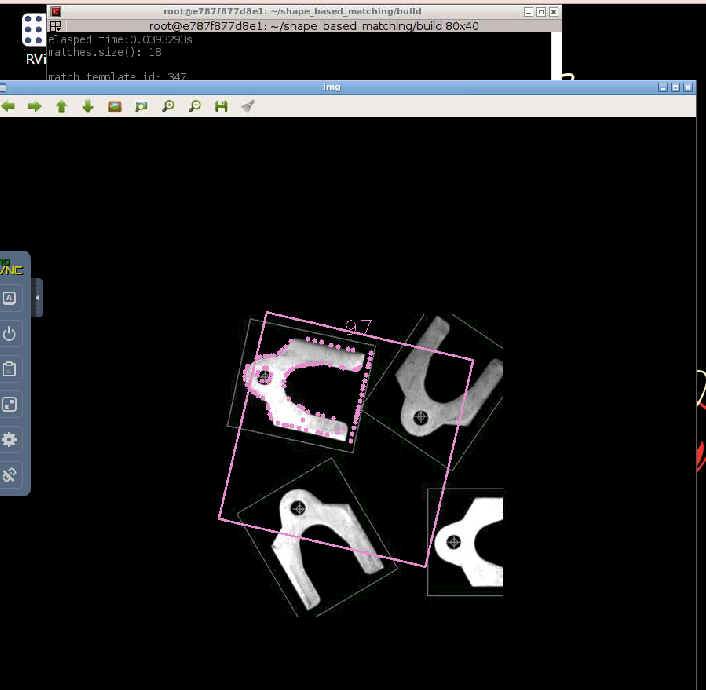Click 'matches.size(): 18' terminal line

pos(105,52)
